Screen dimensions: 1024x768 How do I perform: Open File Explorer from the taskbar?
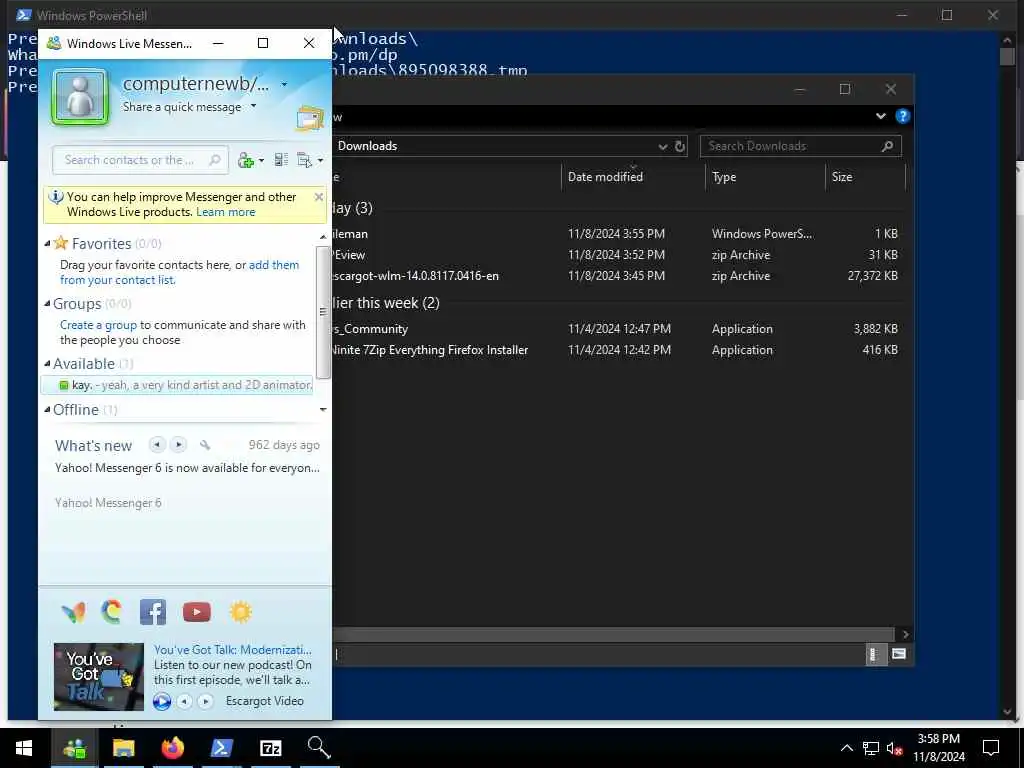point(123,748)
